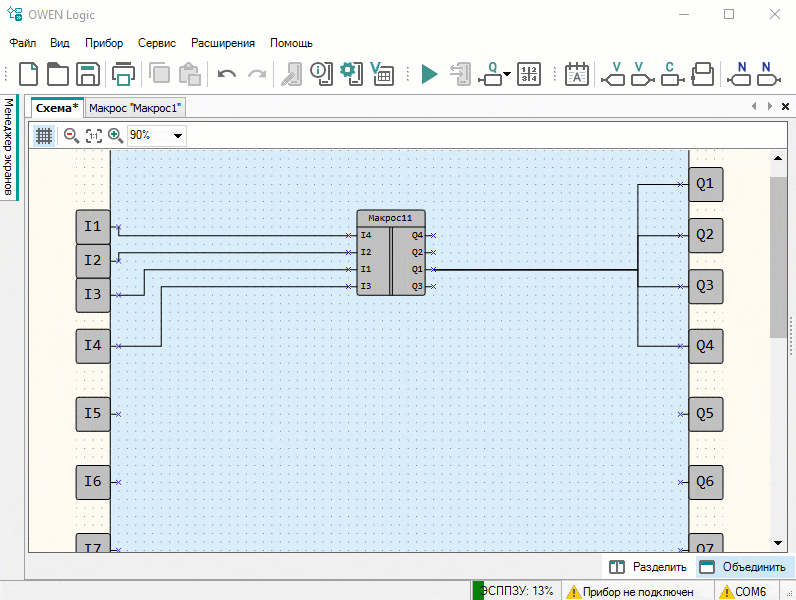Open the Сервис menu
Image resolution: width=796 pixels, height=600 pixels.
pyautogui.click(x=157, y=43)
